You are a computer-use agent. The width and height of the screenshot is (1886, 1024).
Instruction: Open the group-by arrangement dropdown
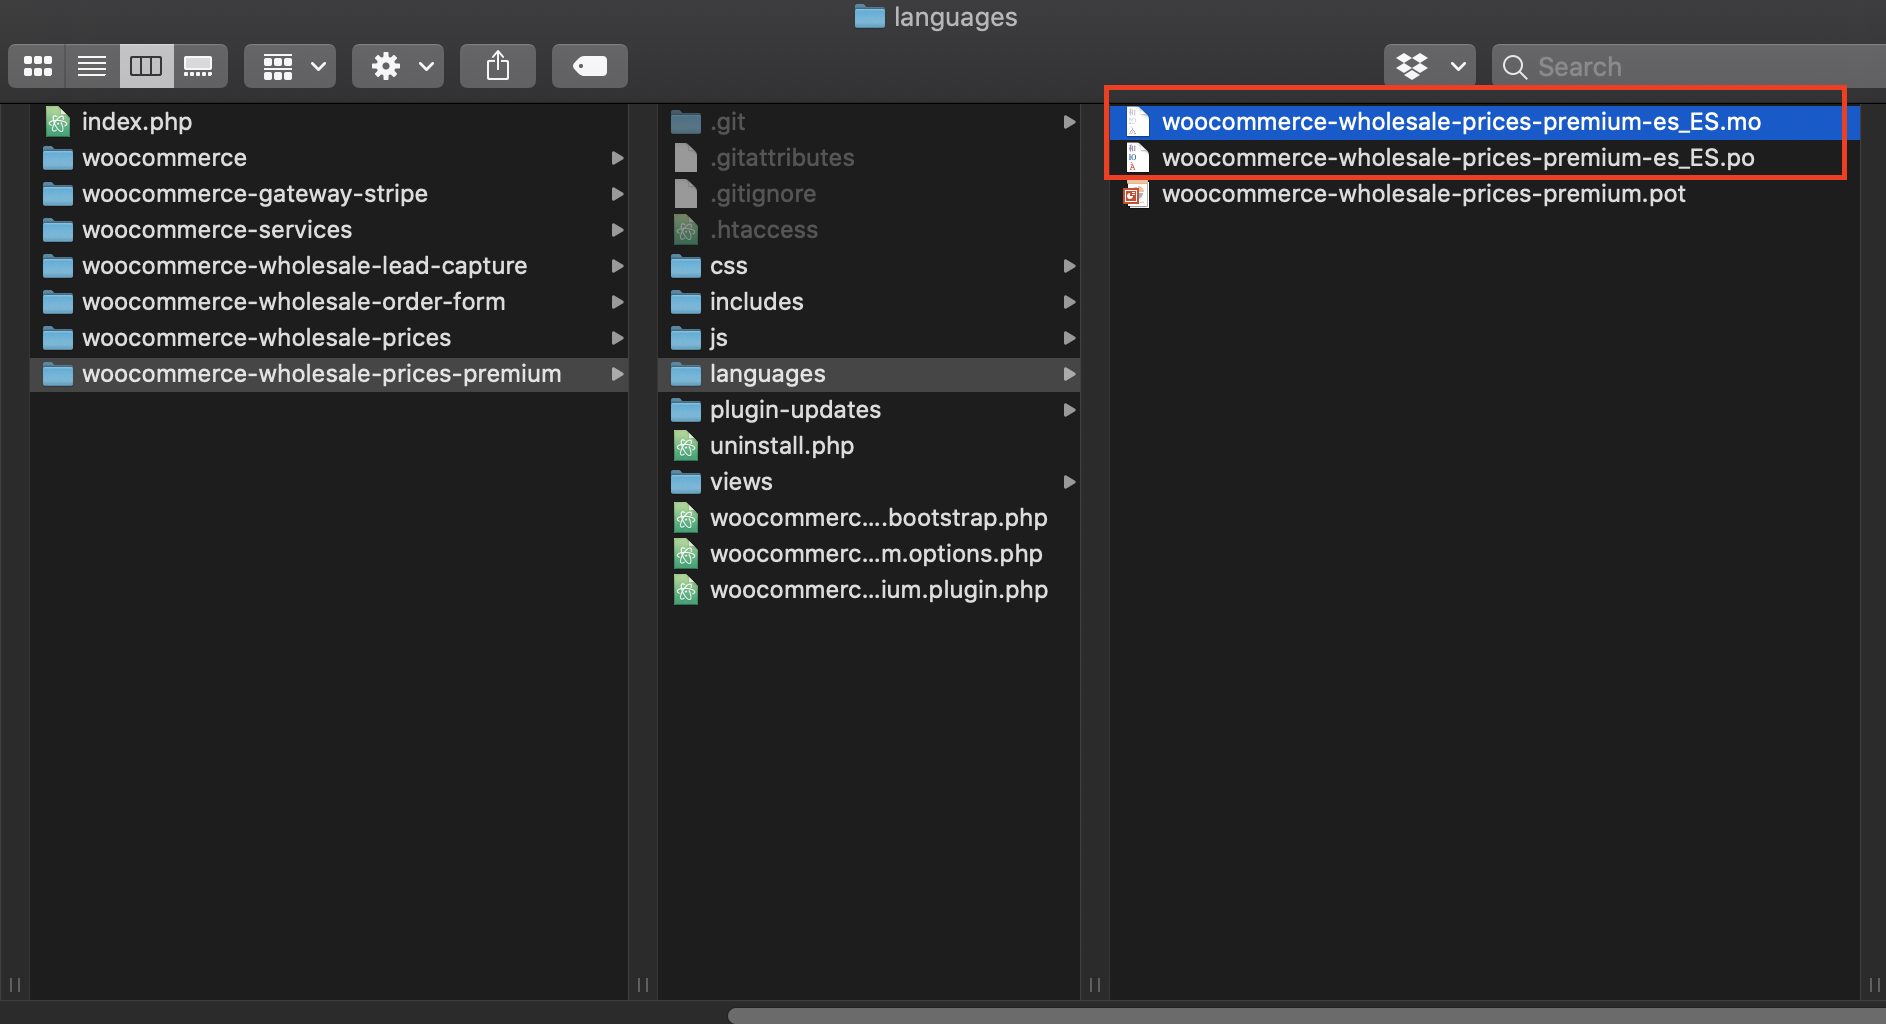(x=290, y=67)
